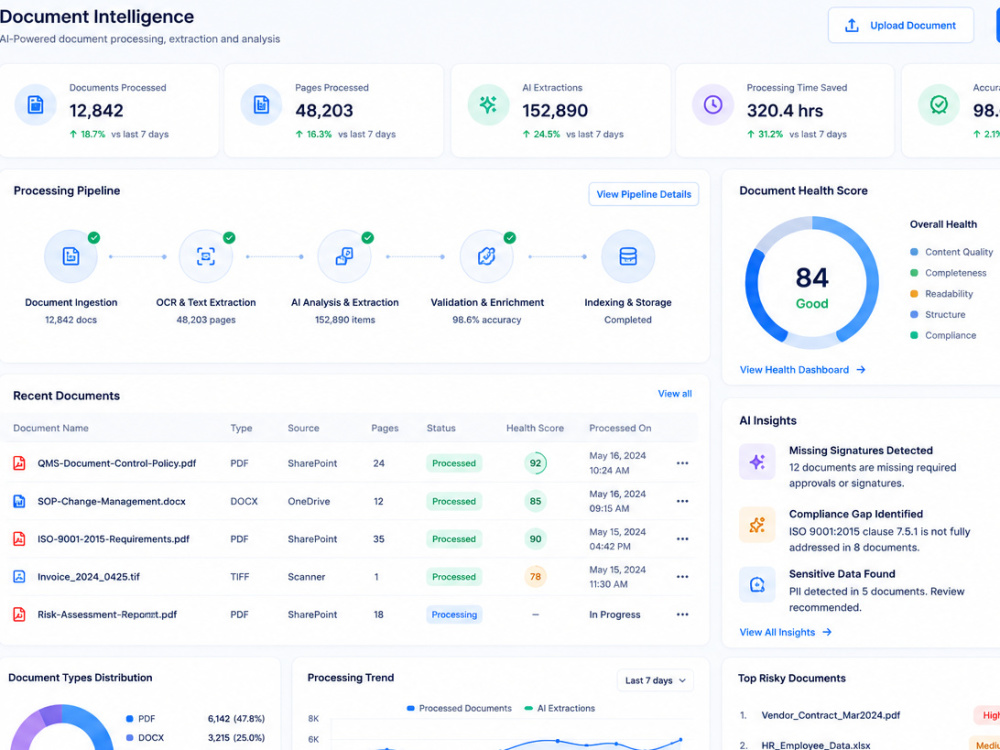This screenshot has height=750, width=1000.
Task: Click View Pipeline Details button
Action: 643,194
